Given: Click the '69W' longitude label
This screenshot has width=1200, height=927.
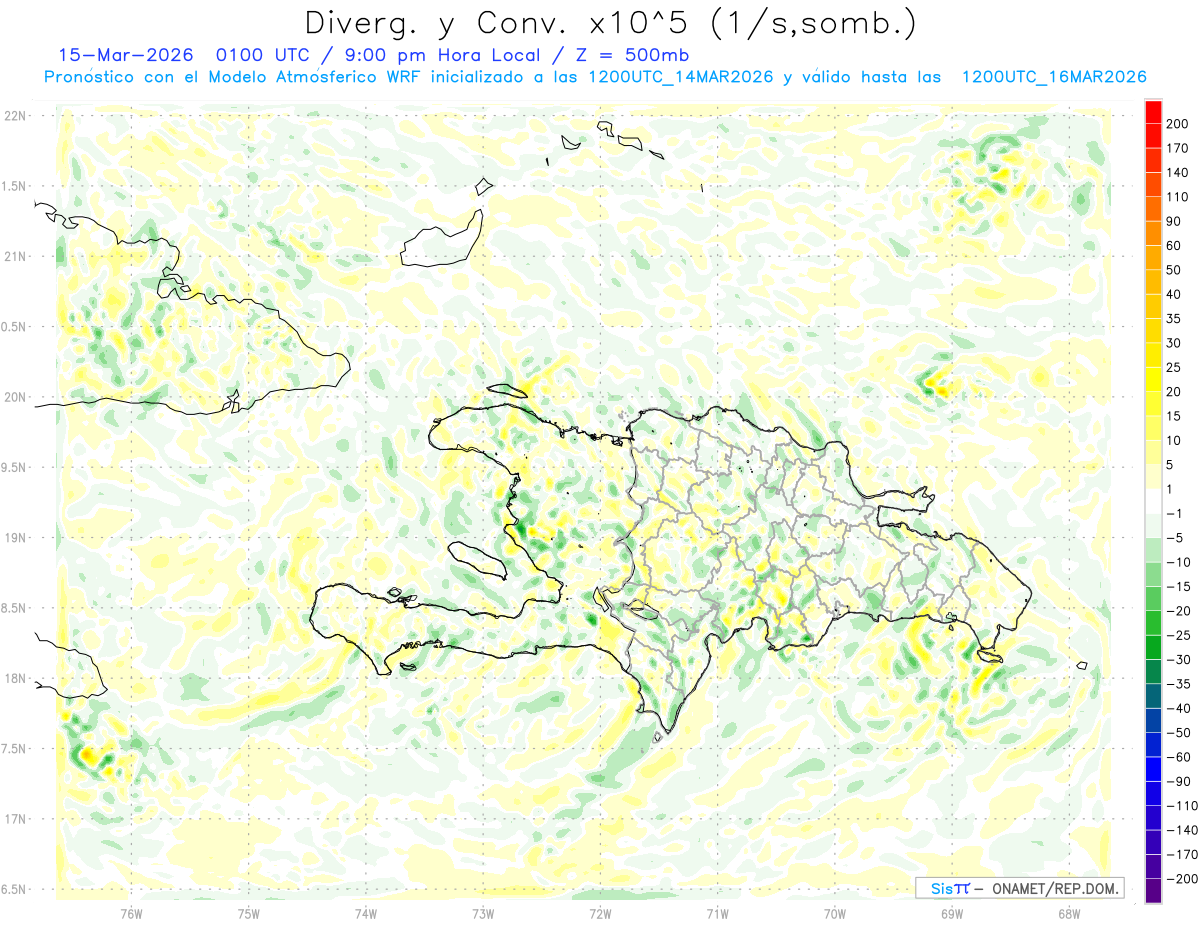Looking at the screenshot, I should coord(952,913).
